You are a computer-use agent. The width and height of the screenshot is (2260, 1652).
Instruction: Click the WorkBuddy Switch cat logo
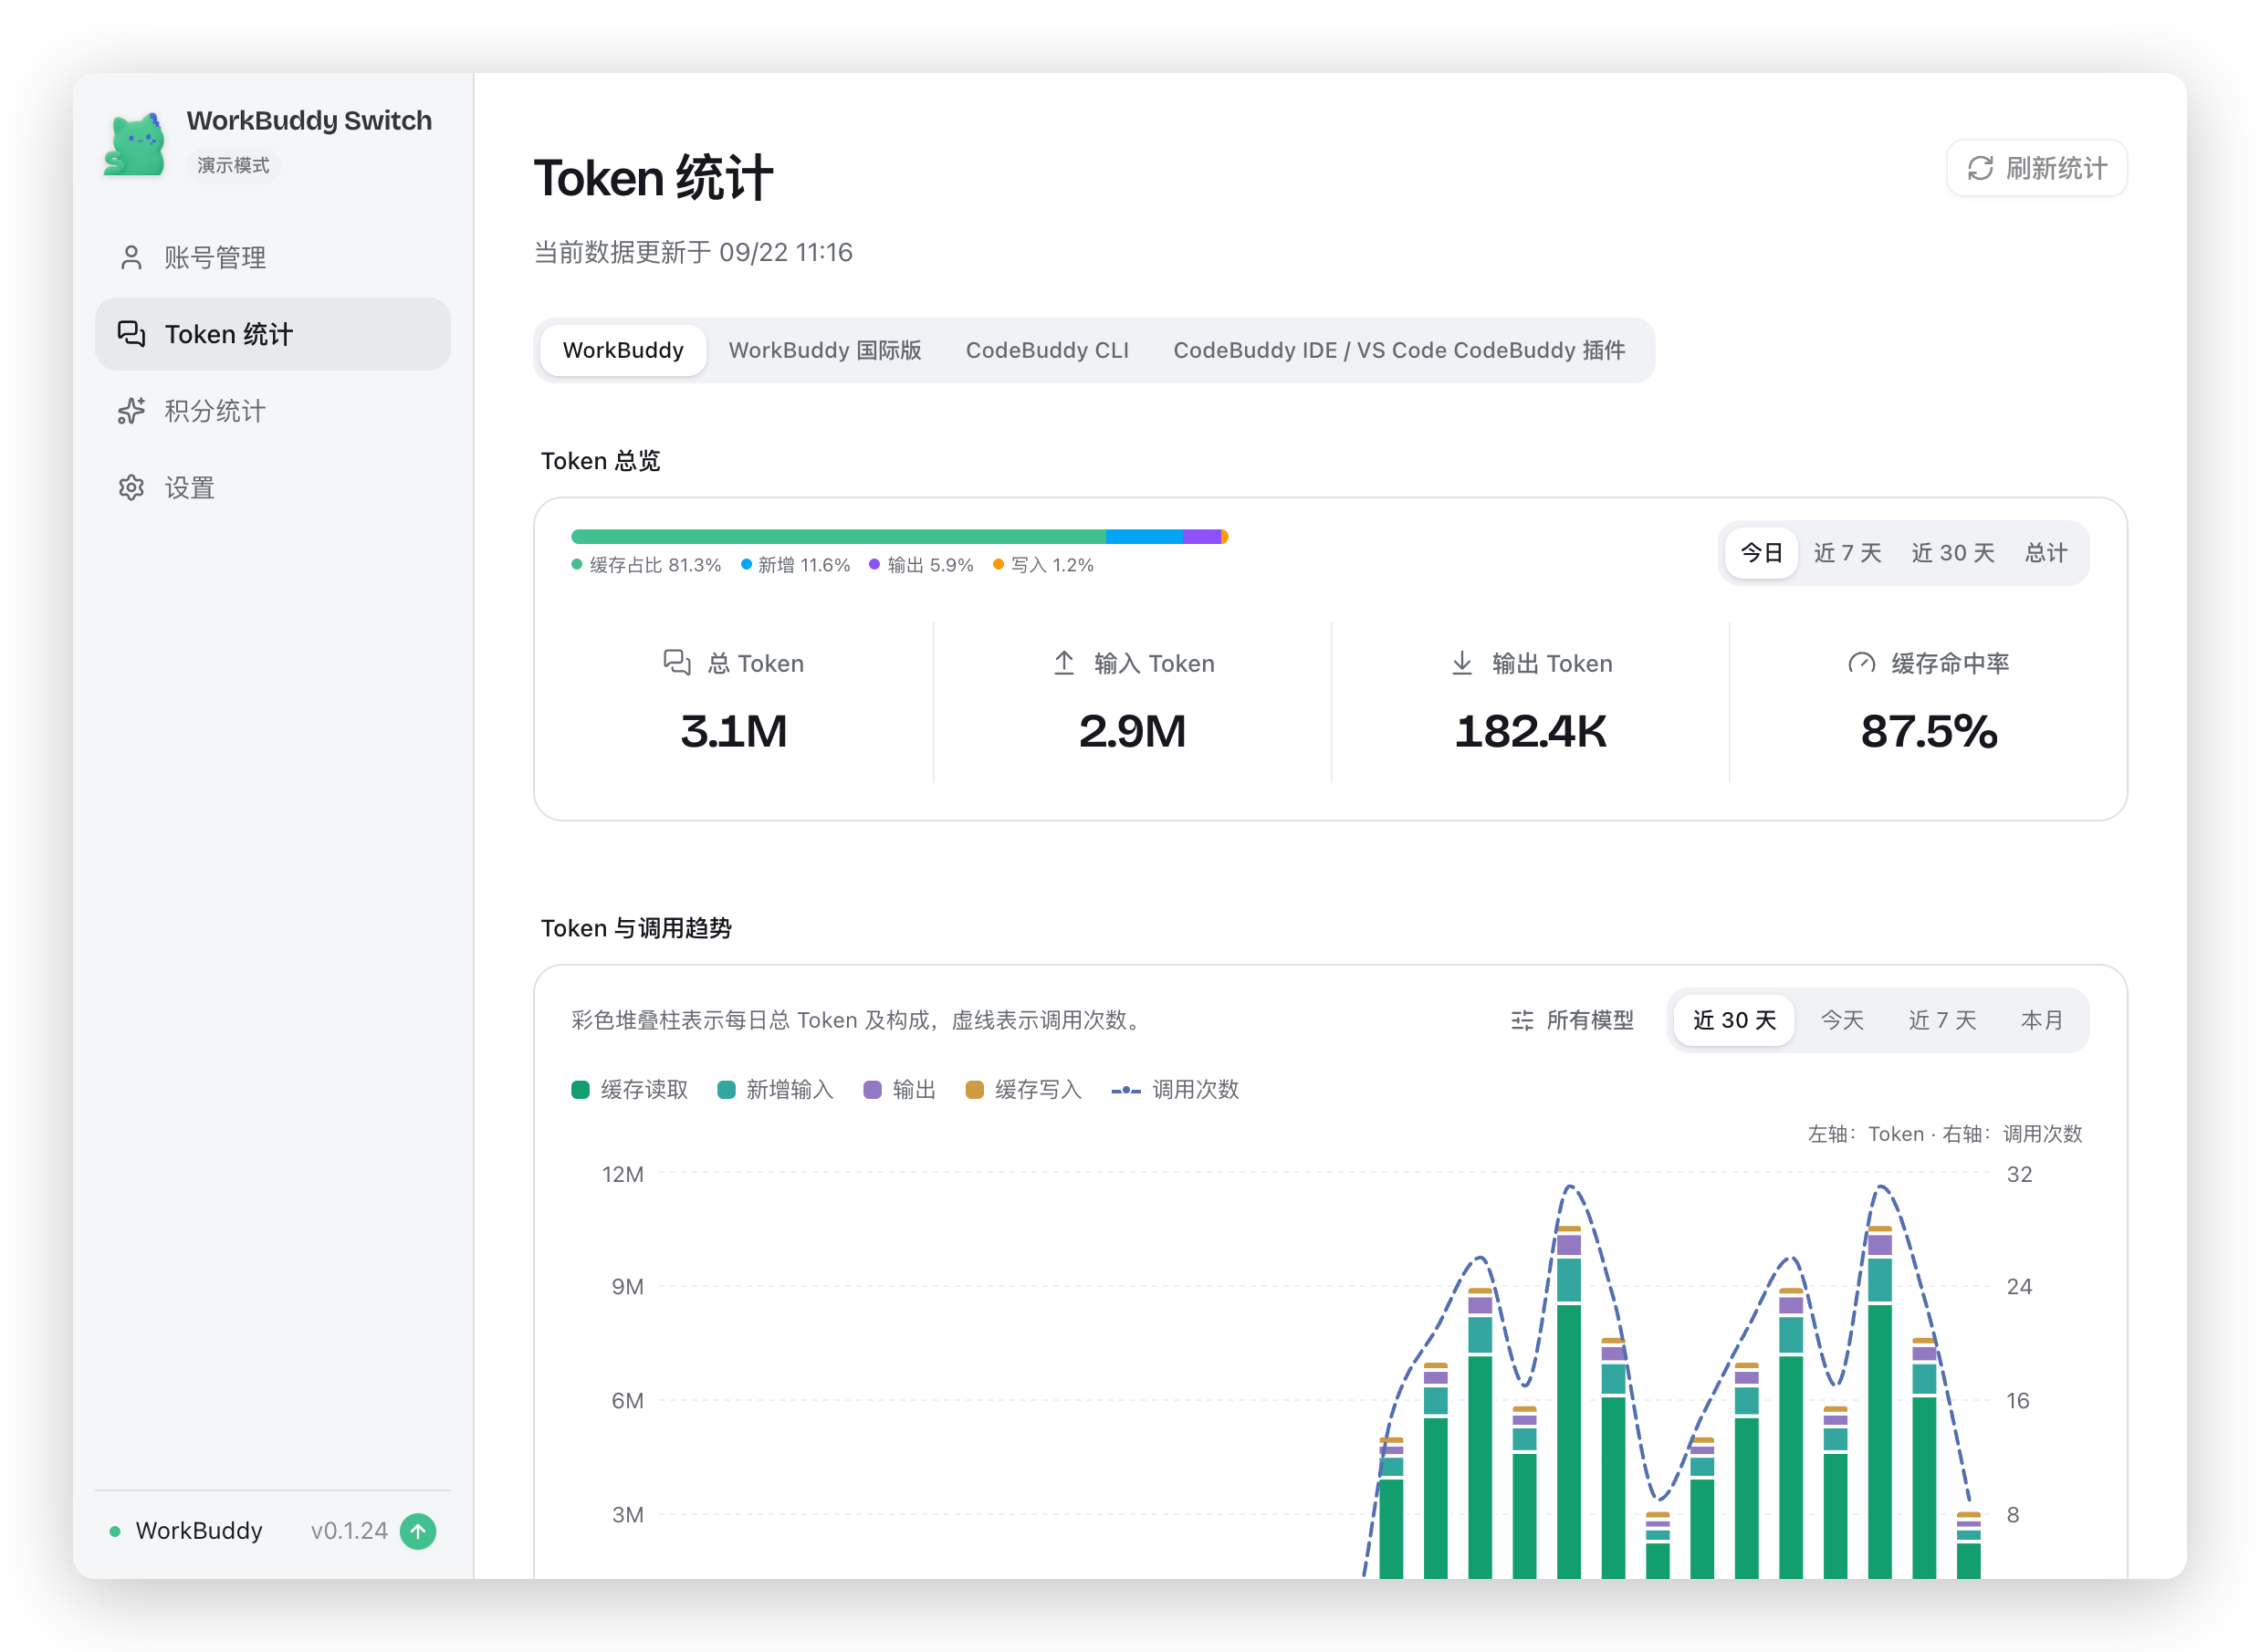click(x=134, y=143)
